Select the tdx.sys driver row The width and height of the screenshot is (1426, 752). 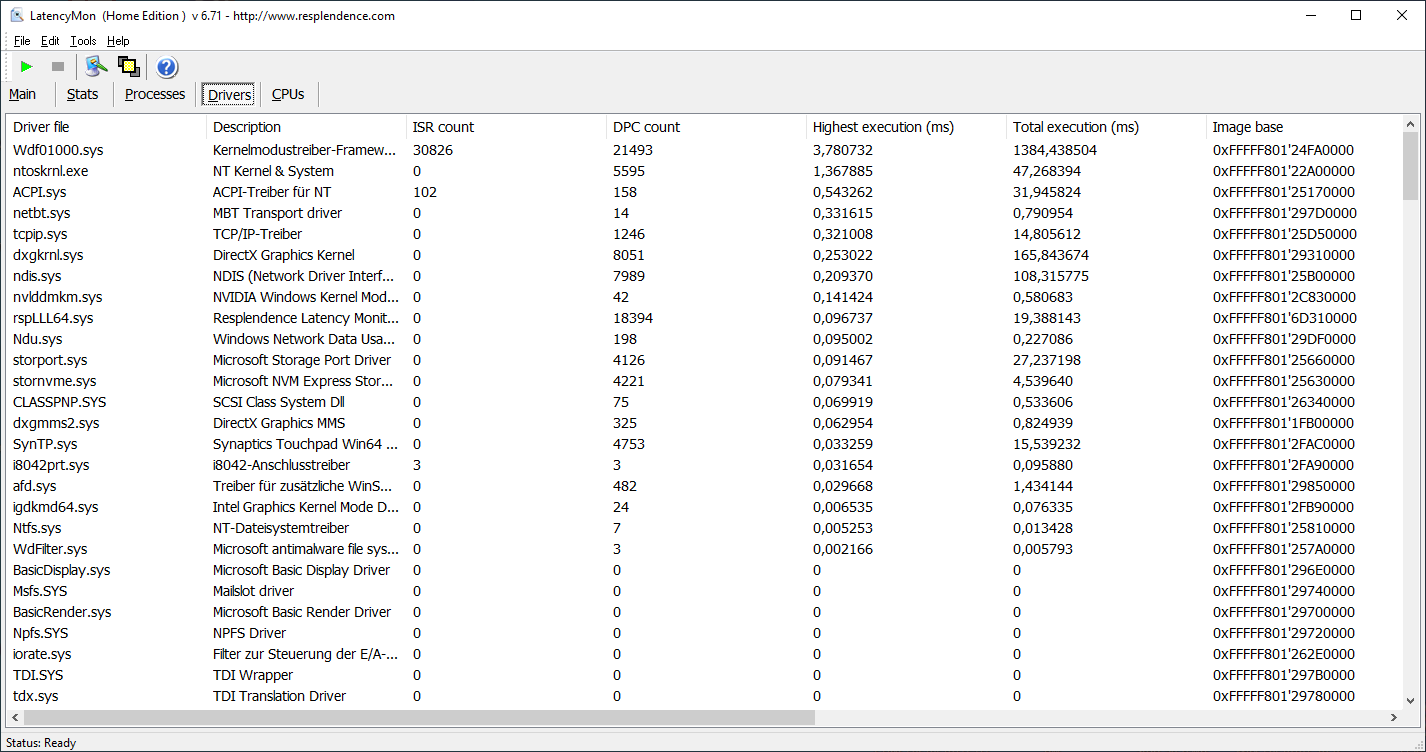[x=704, y=696]
